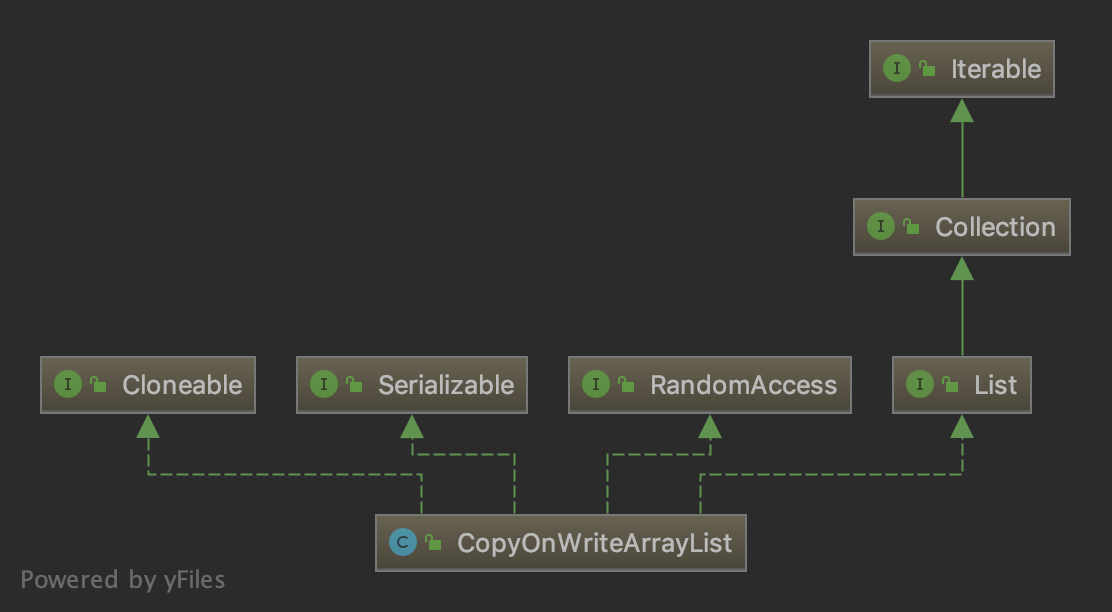Select the RandomAccess interface node label
Screen dimensions: 1112x612
pyautogui.click(x=743, y=385)
